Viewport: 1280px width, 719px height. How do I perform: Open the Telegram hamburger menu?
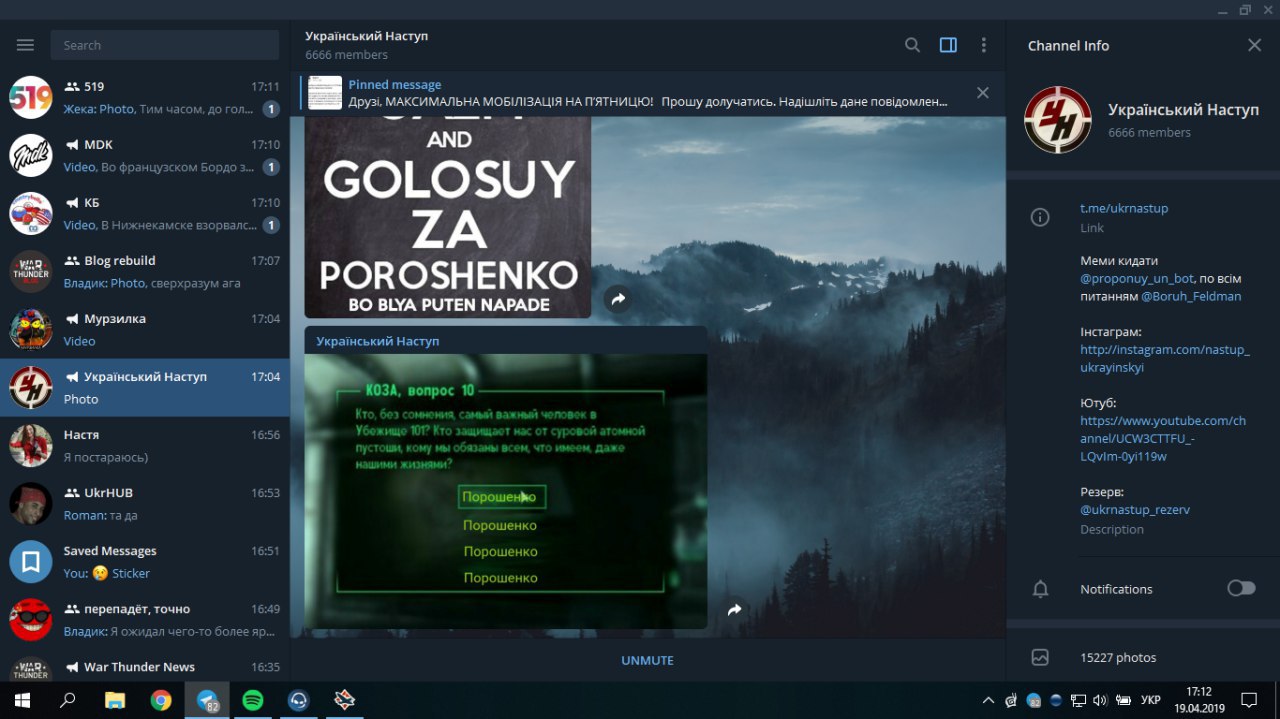pyautogui.click(x=25, y=45)
